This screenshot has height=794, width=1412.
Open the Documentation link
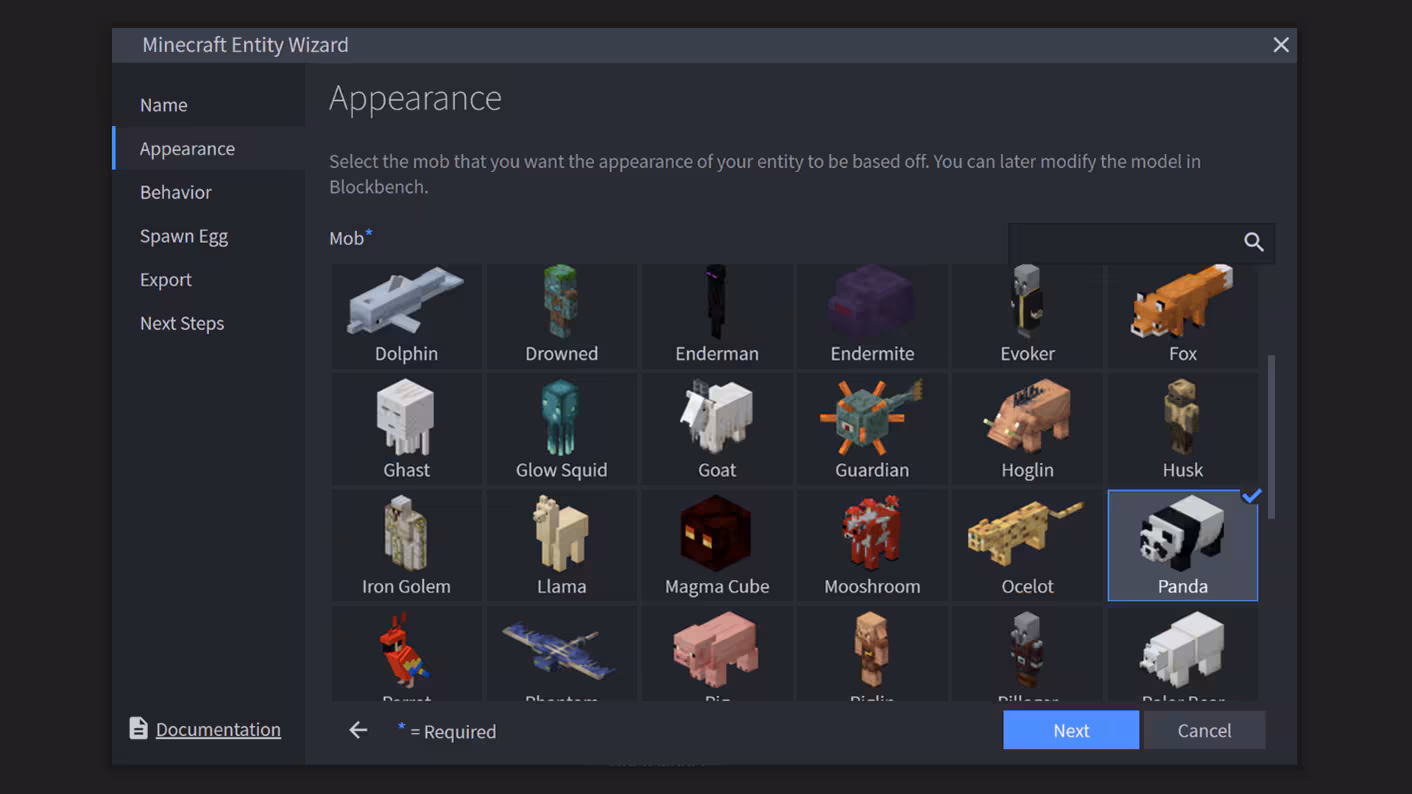(x=218, y=729)
